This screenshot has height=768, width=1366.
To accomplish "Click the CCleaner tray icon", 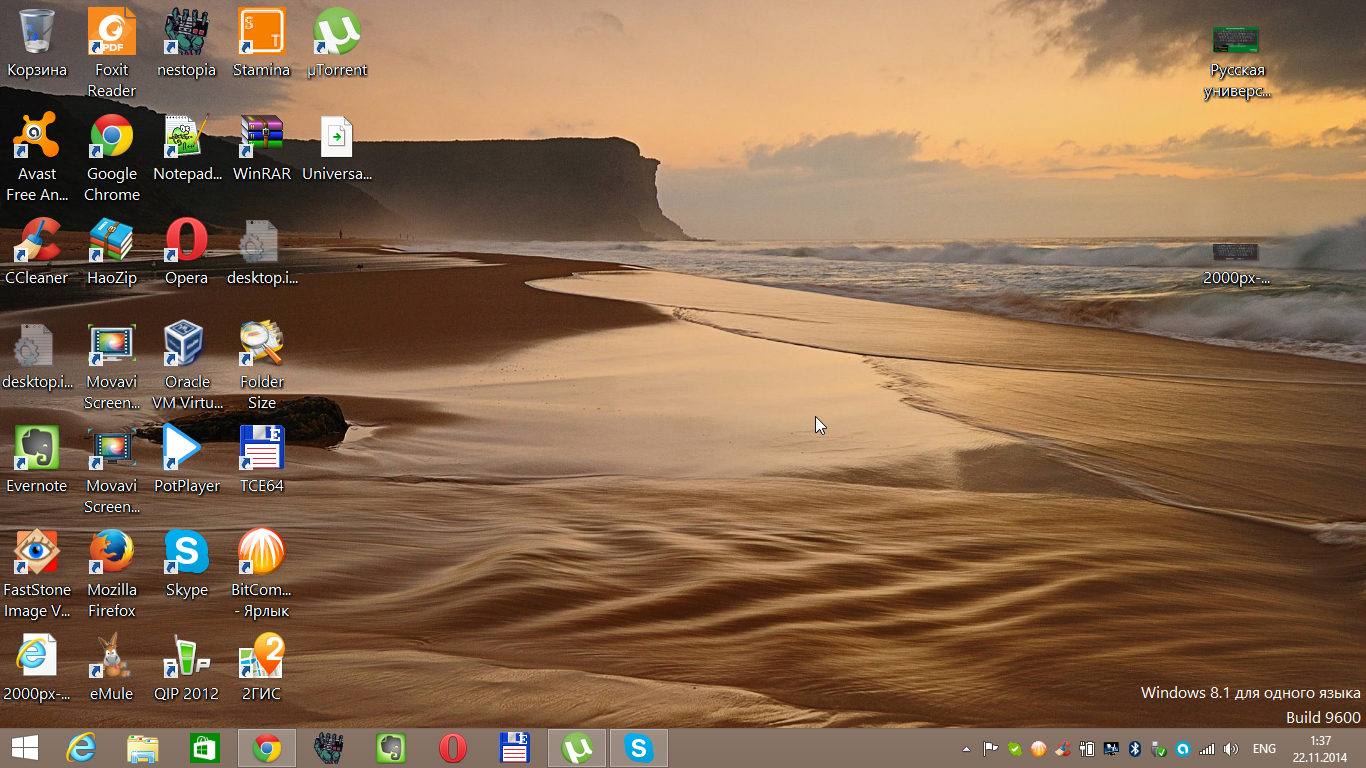I will coord(1063,749).
